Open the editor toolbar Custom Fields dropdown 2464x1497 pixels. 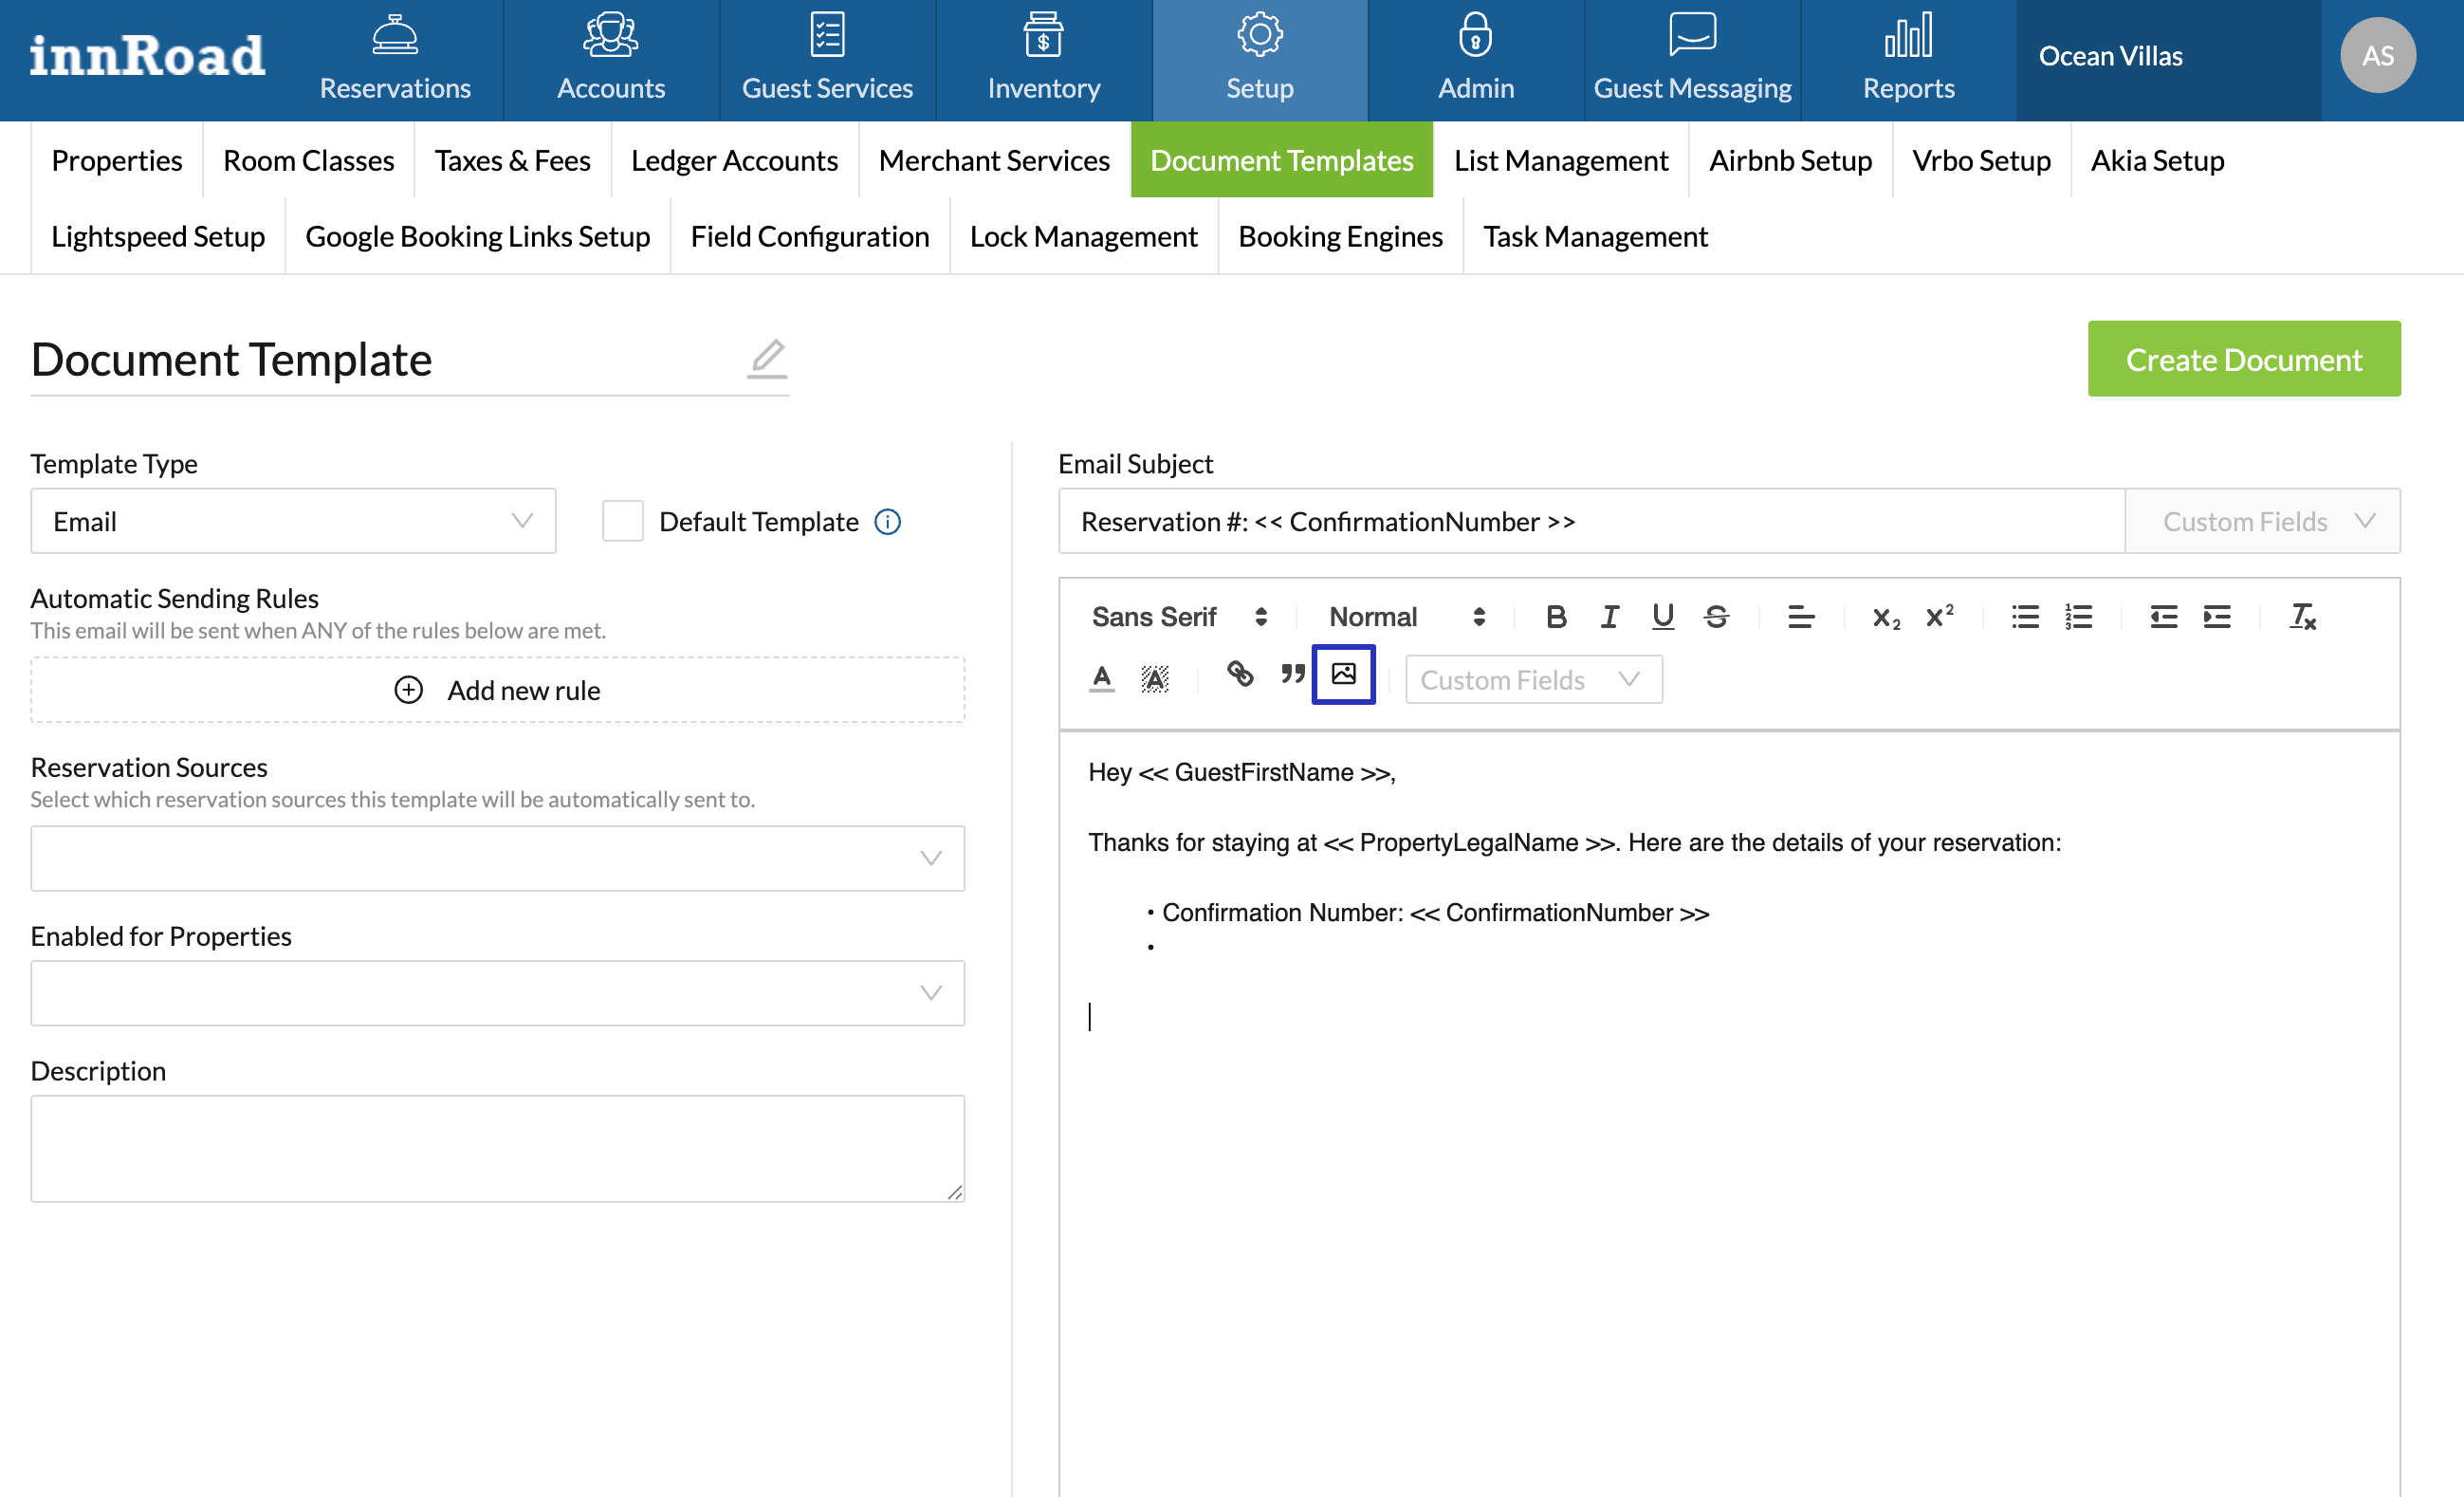(x=1533, y=680)
